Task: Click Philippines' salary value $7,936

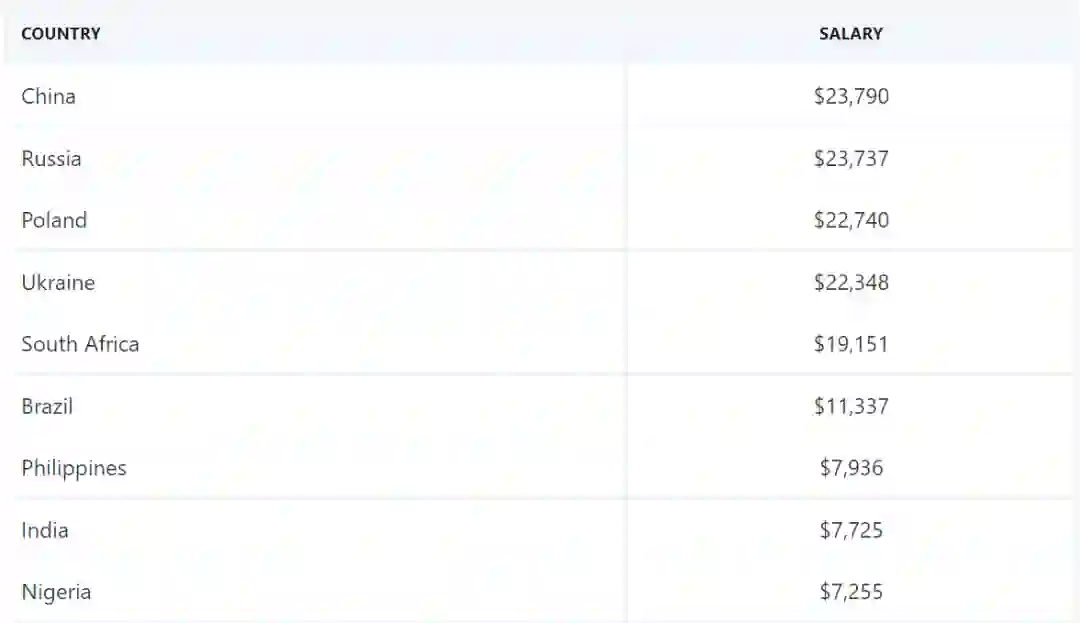Action: (x=851, y=469)
